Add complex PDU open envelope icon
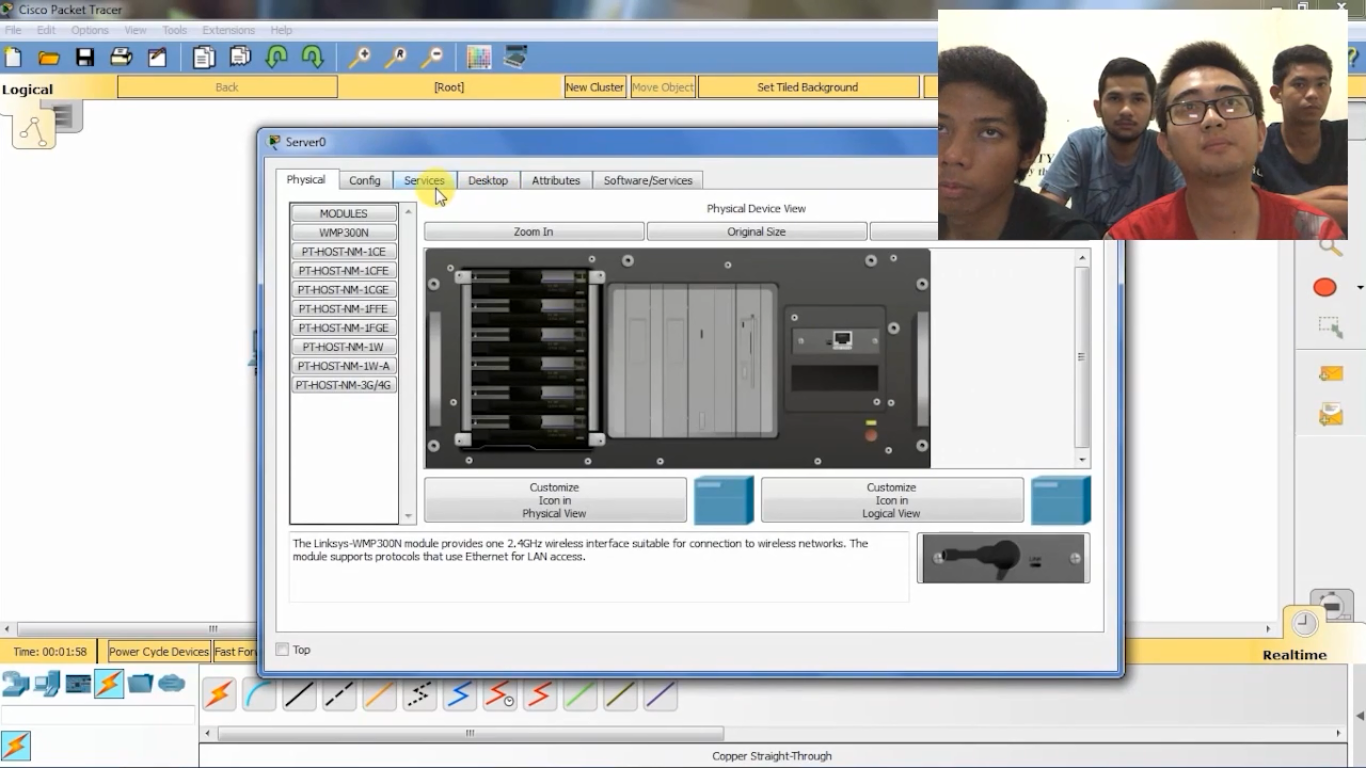 click(x=1330, y=413)
